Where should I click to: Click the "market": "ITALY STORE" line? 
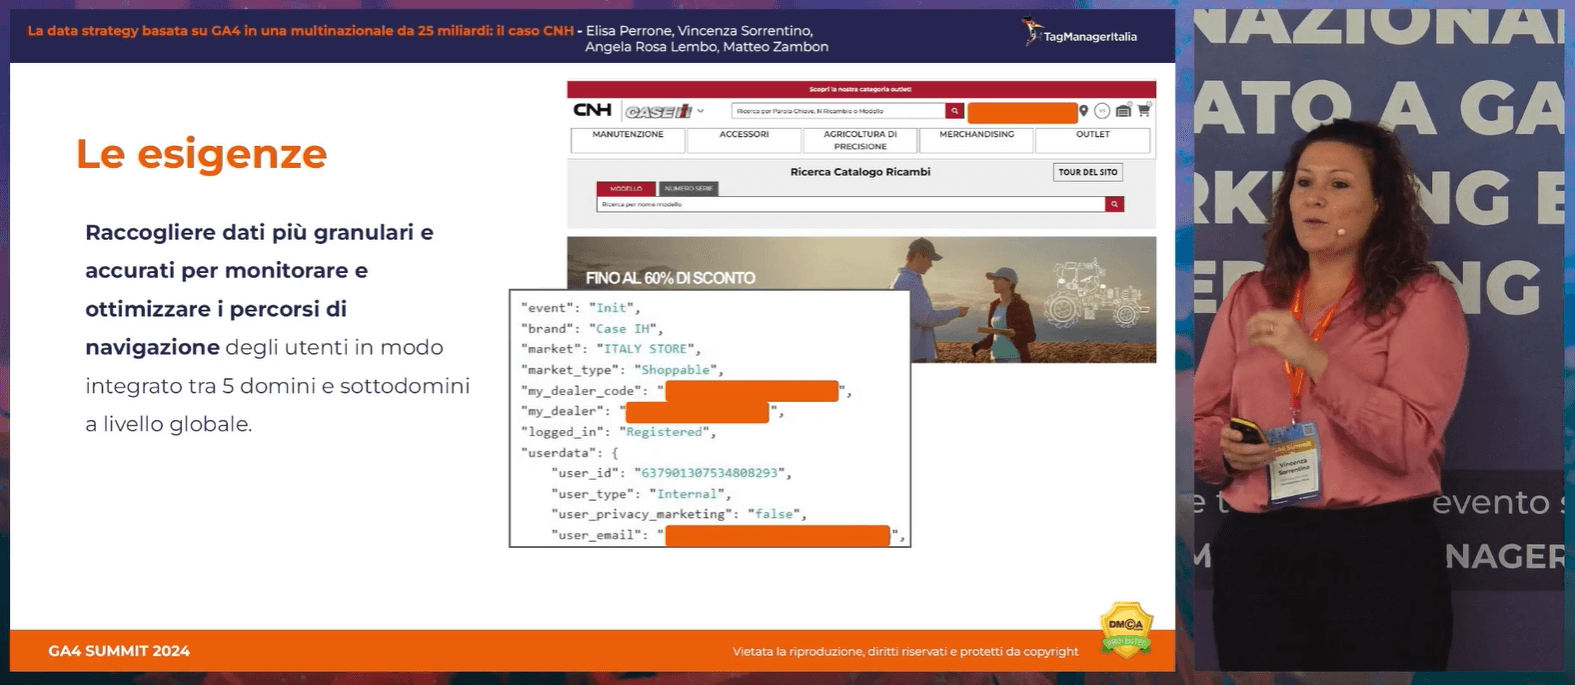(610, 349)
